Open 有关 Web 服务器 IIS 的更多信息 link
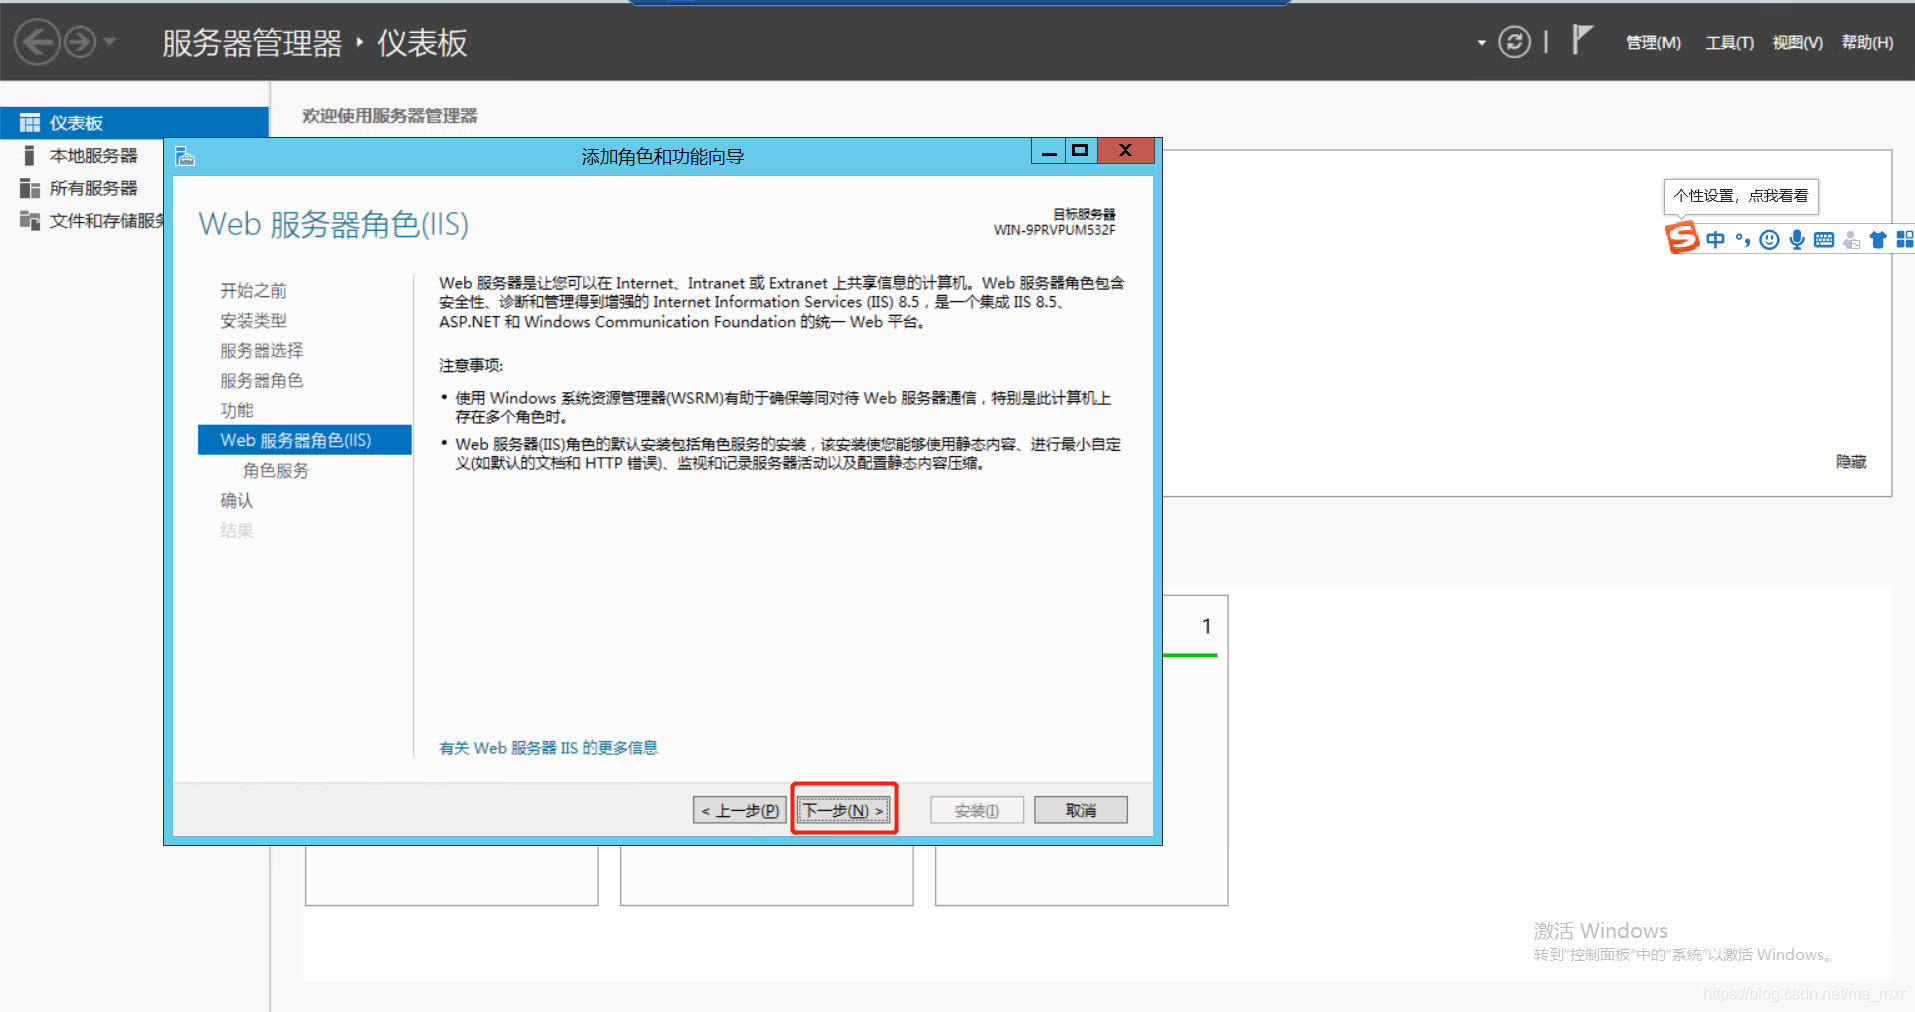Viewport: 1915px width, 1012px height. [x=548, y=748]
